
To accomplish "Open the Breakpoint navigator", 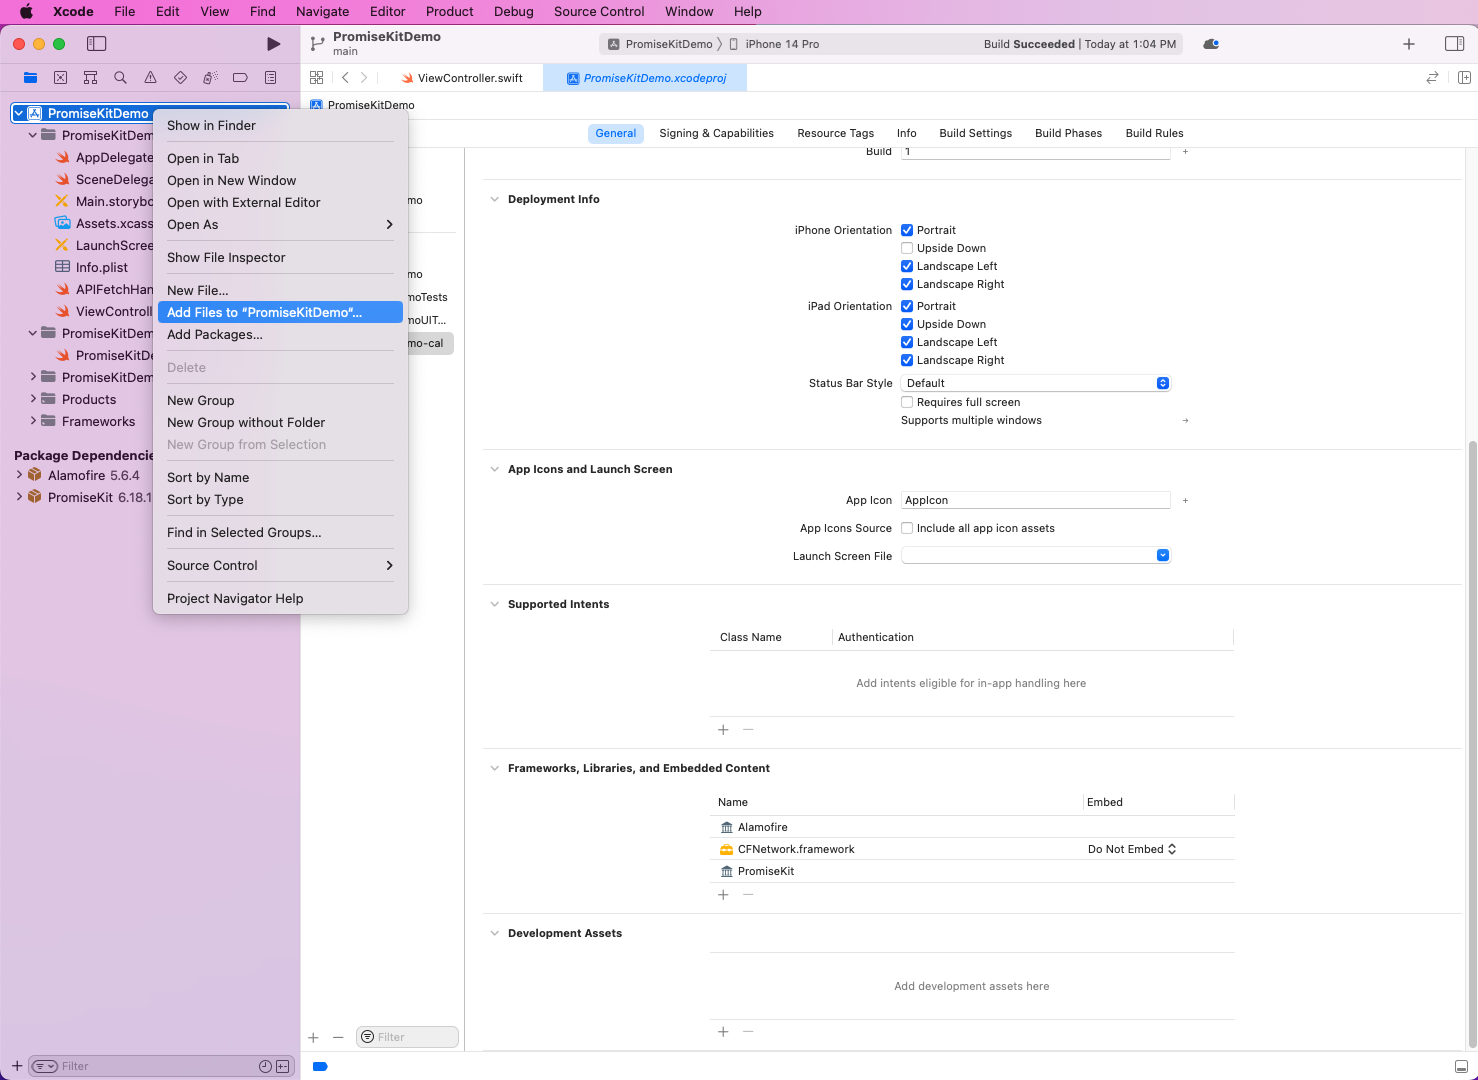I will point(240,78).
